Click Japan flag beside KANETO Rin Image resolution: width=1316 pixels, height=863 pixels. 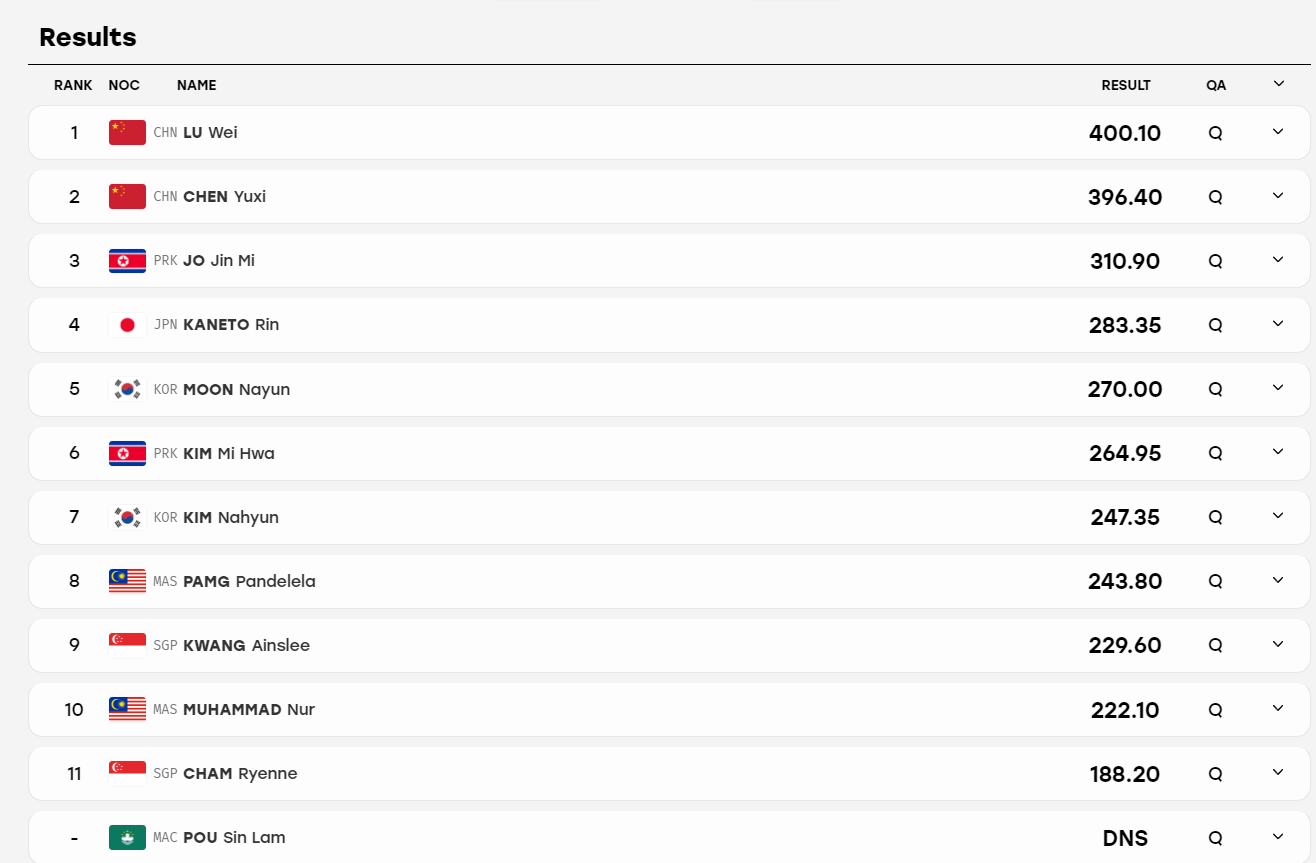127,324
